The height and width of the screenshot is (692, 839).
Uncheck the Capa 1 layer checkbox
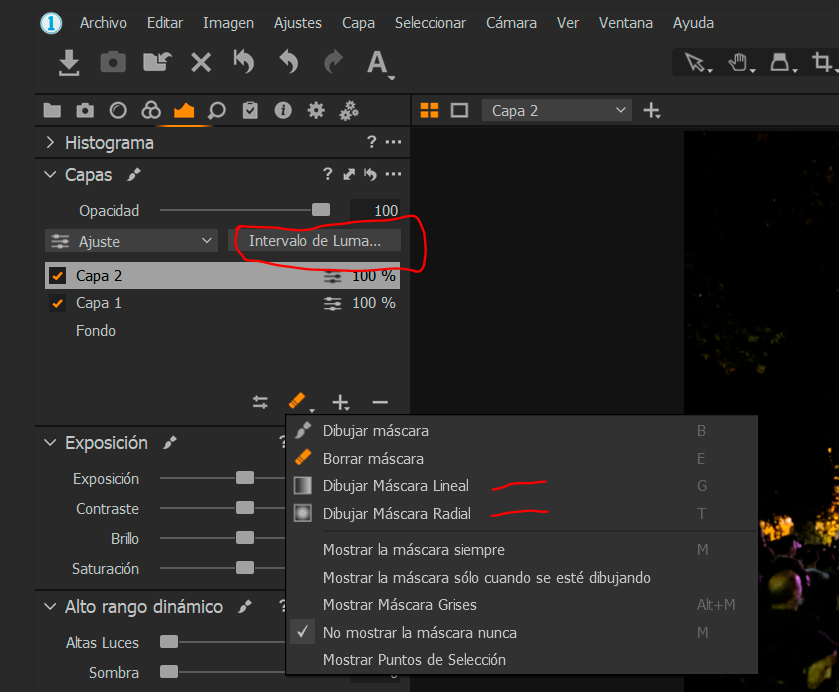point(57,303)
